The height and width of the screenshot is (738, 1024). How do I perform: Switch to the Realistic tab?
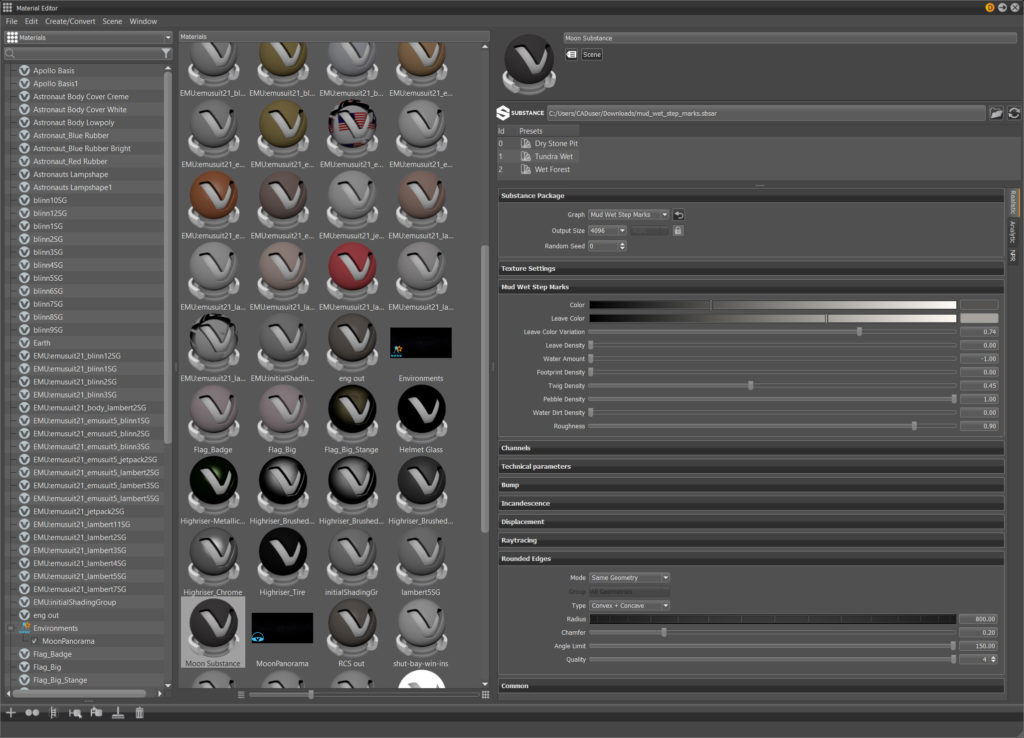tap(1013, 202)
